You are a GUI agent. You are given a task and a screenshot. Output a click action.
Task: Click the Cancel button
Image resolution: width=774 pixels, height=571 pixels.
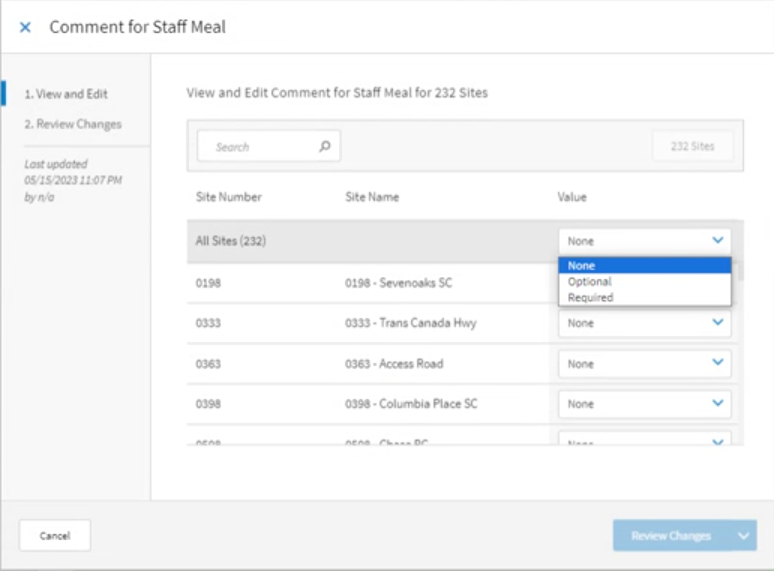[55, 535]
